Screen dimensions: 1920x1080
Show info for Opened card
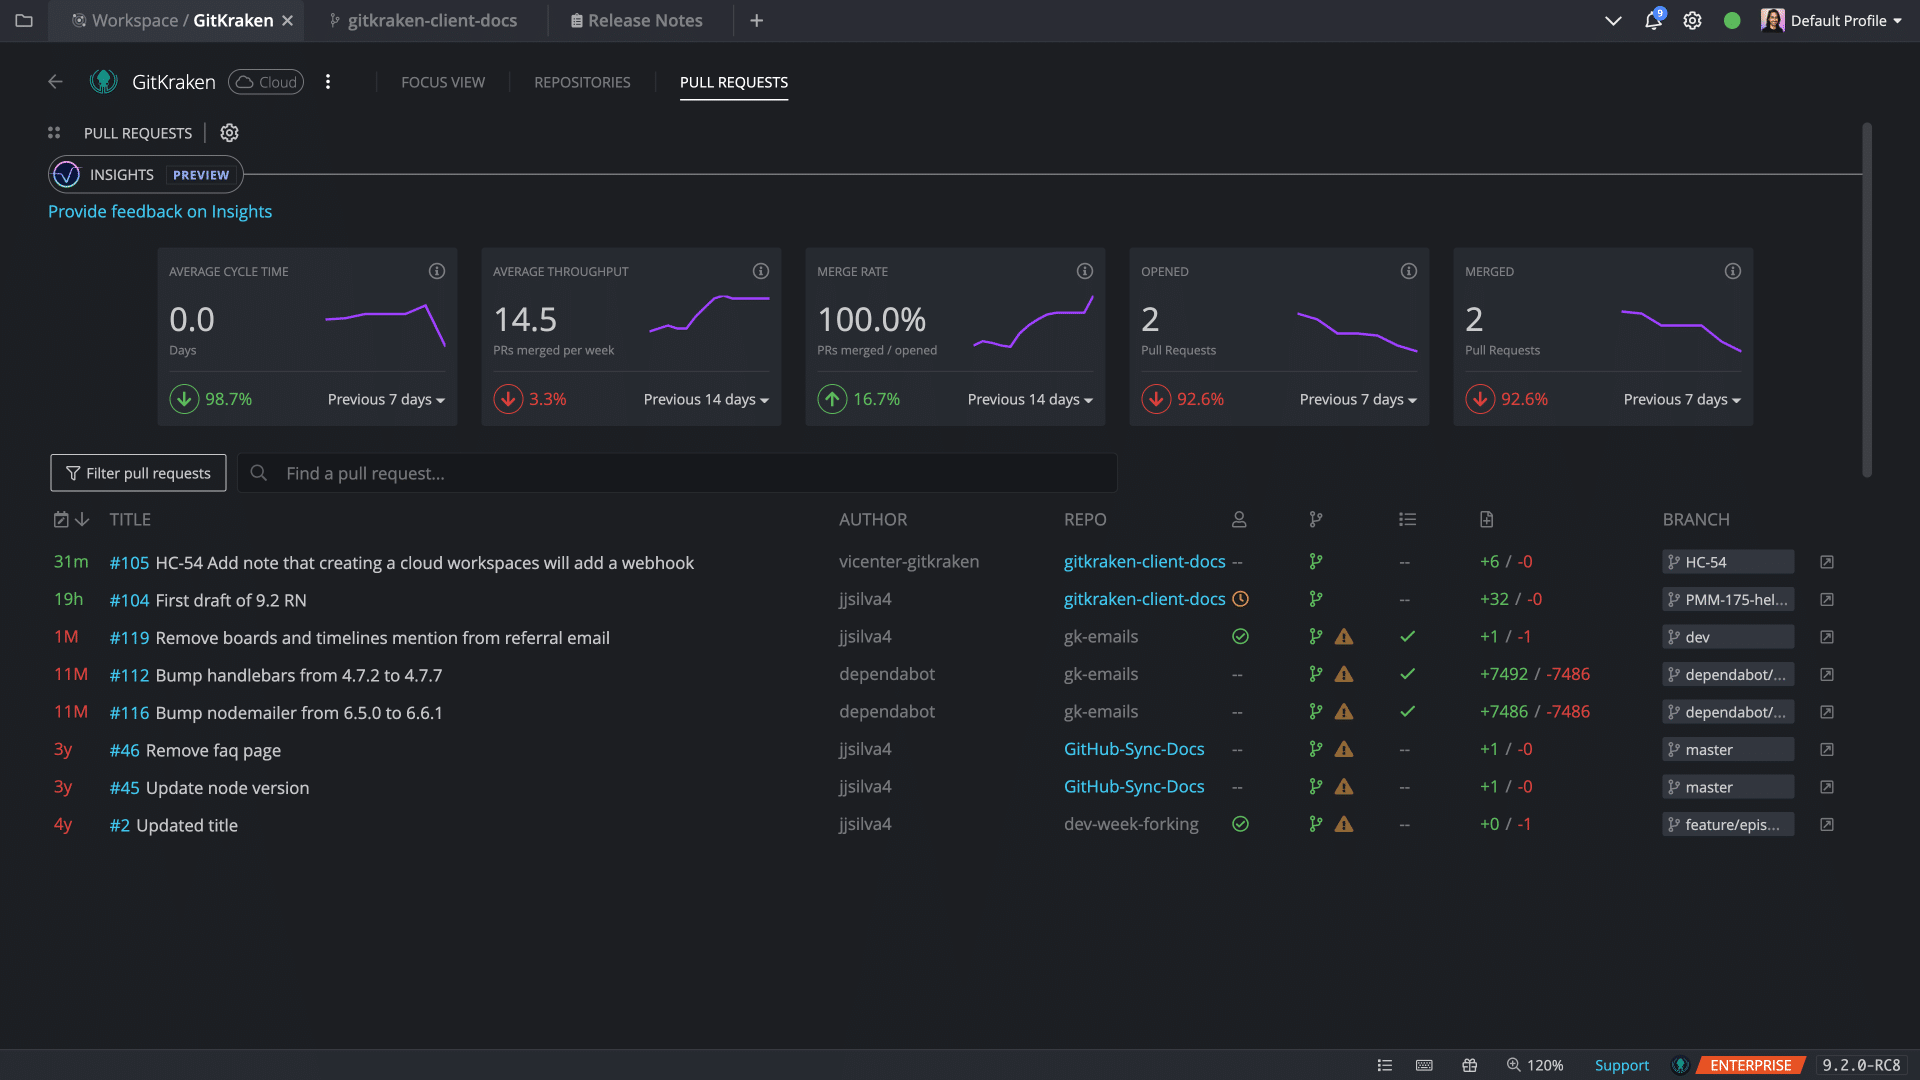coord(1409,271)
